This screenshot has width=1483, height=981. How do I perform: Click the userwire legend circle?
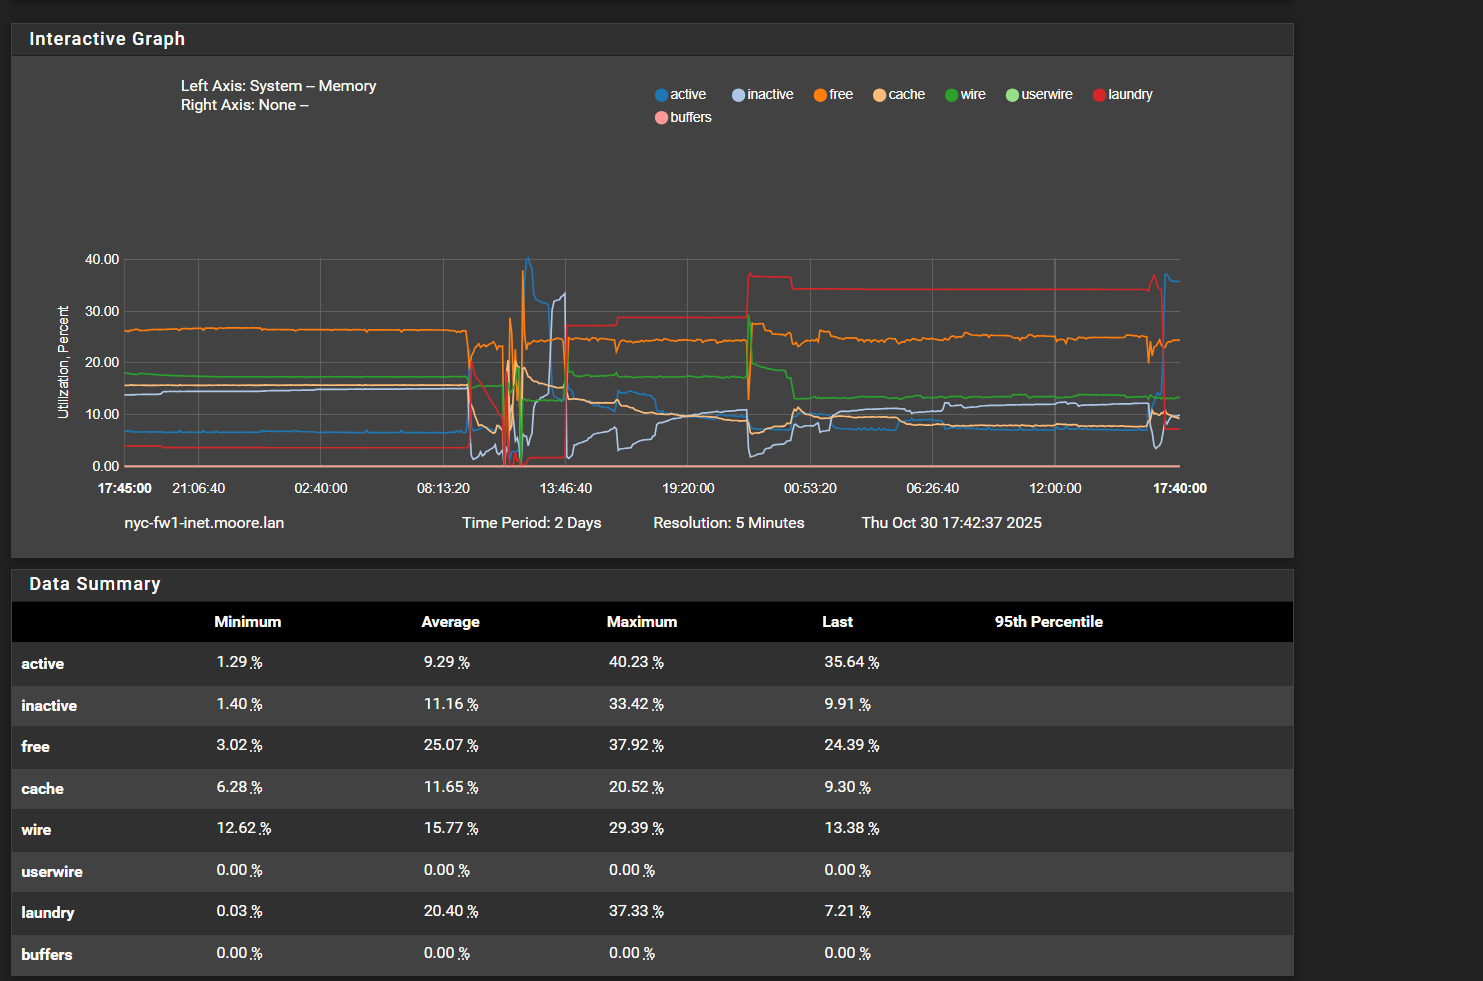(1012, 95)
